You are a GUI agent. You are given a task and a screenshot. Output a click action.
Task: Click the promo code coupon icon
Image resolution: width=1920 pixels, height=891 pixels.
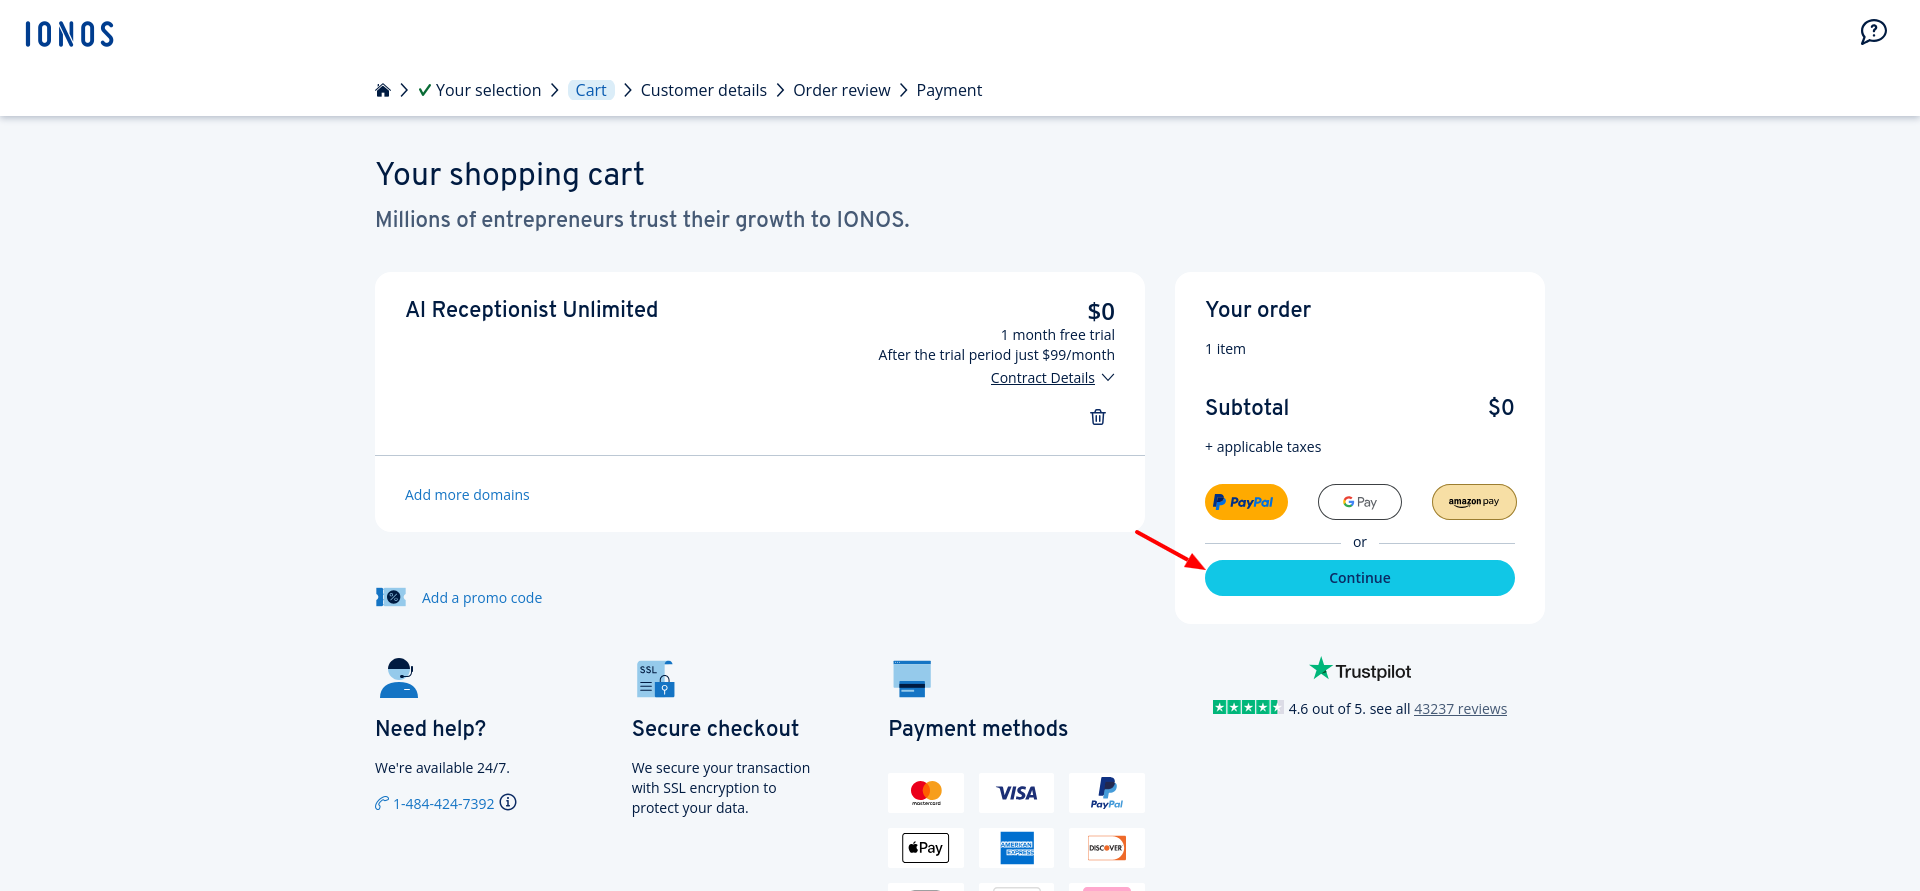pos(391,597)
